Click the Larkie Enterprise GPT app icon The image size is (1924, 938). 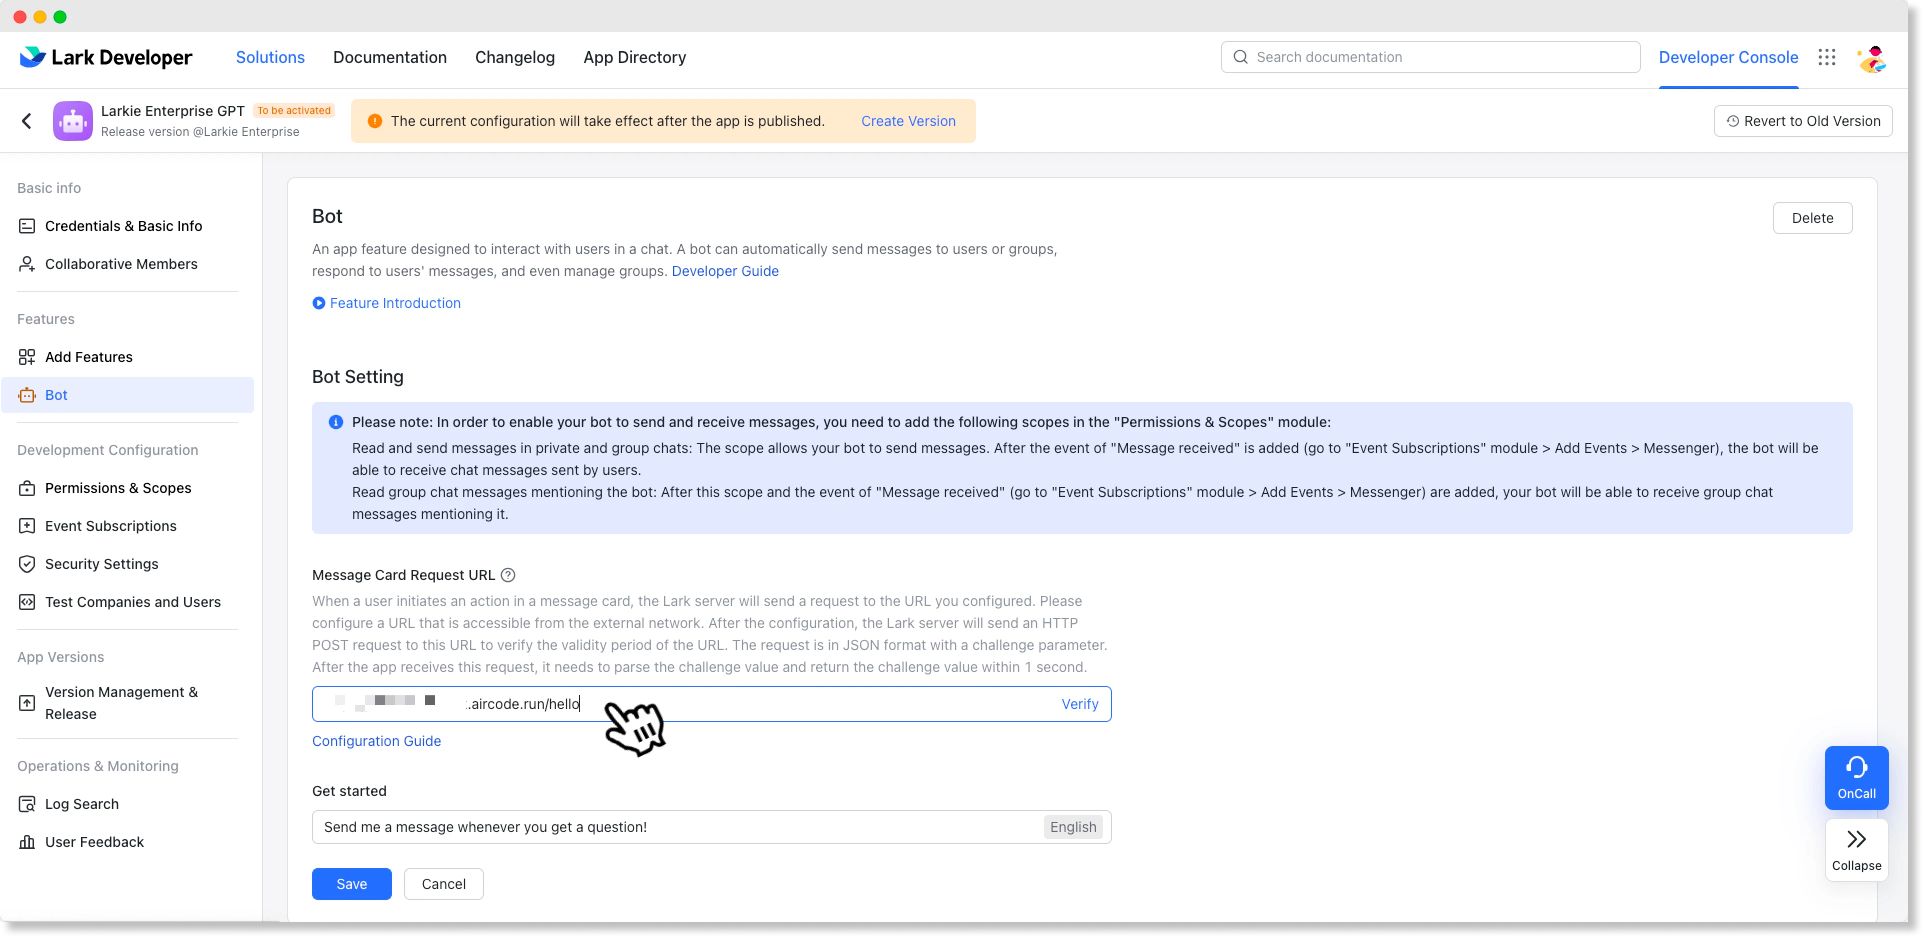(73, 121)
